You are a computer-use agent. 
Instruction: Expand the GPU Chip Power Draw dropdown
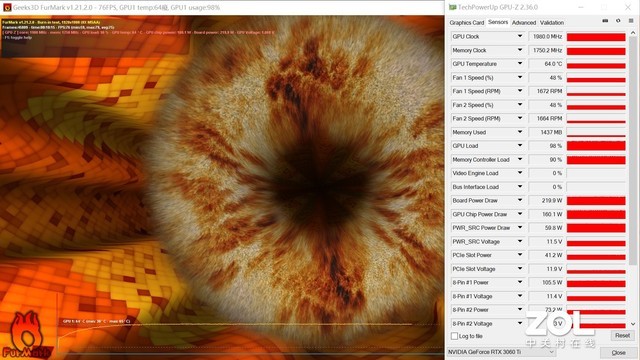coord(520,214)
